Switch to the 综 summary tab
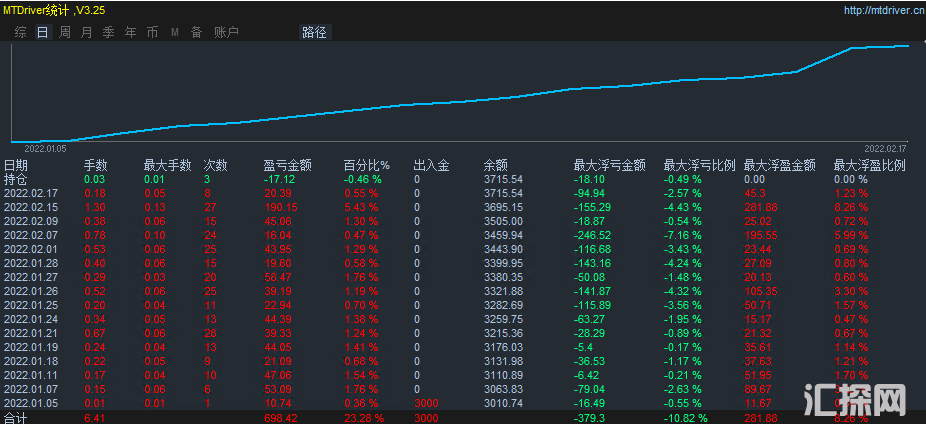The height and width of the screenshot is (424, 926). click(21, 32)
